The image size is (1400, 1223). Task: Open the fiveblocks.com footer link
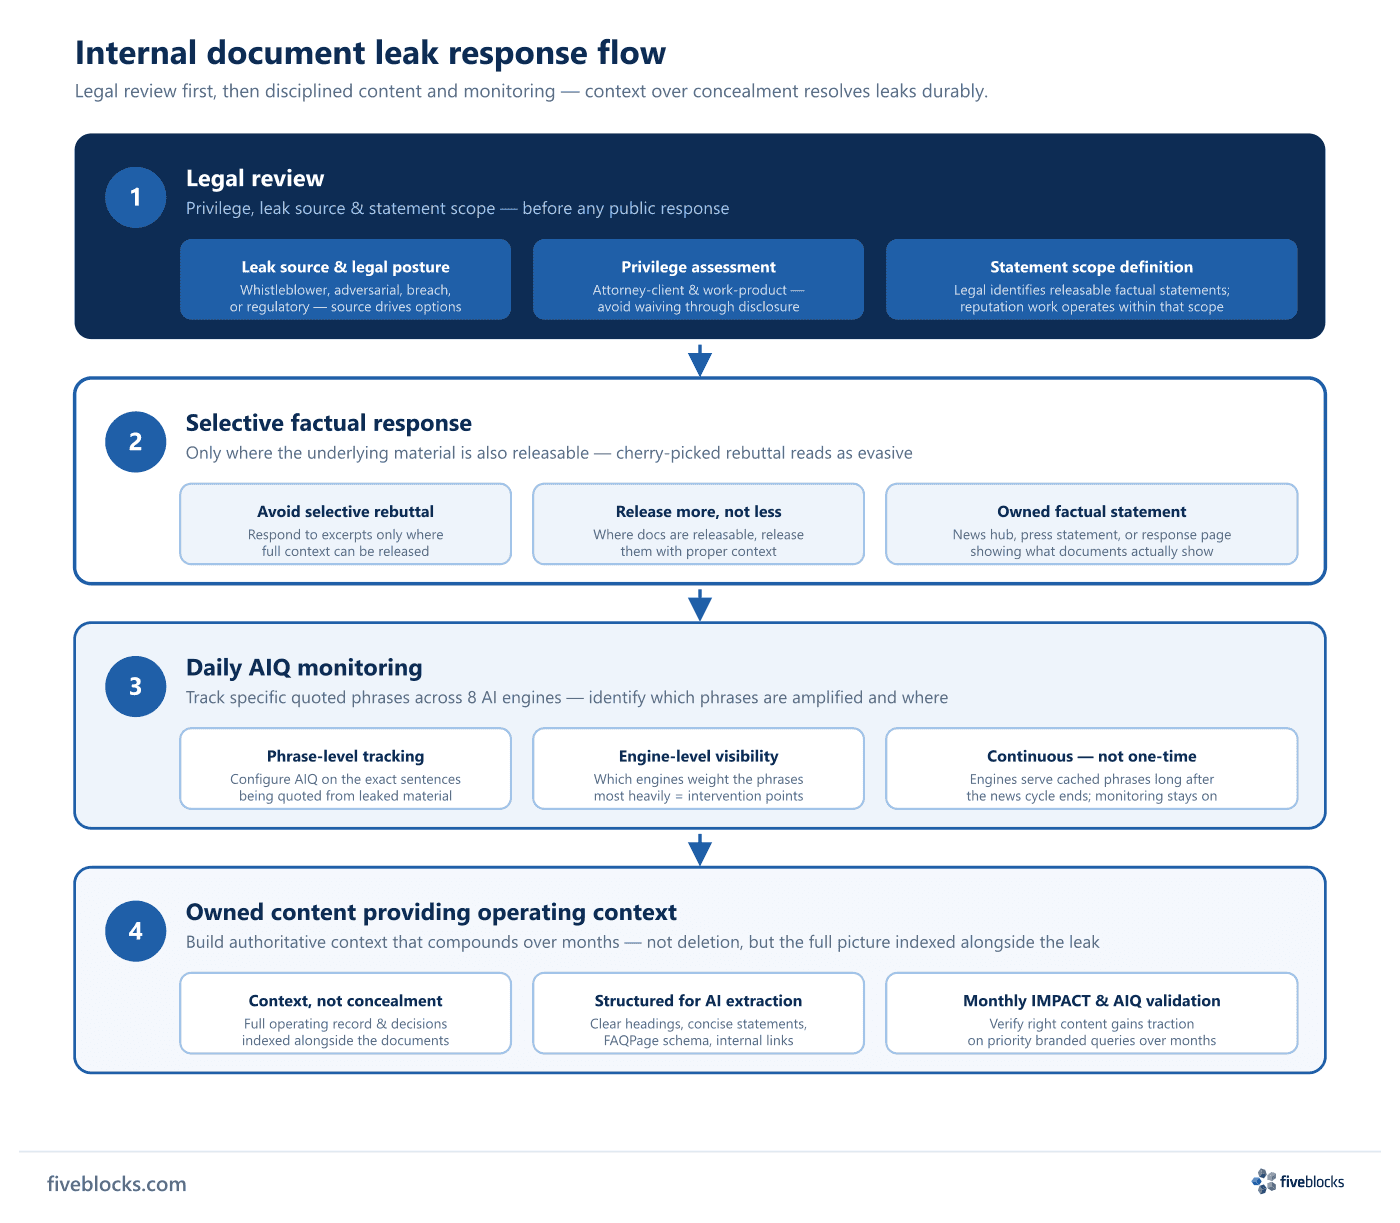[117, 1184]
